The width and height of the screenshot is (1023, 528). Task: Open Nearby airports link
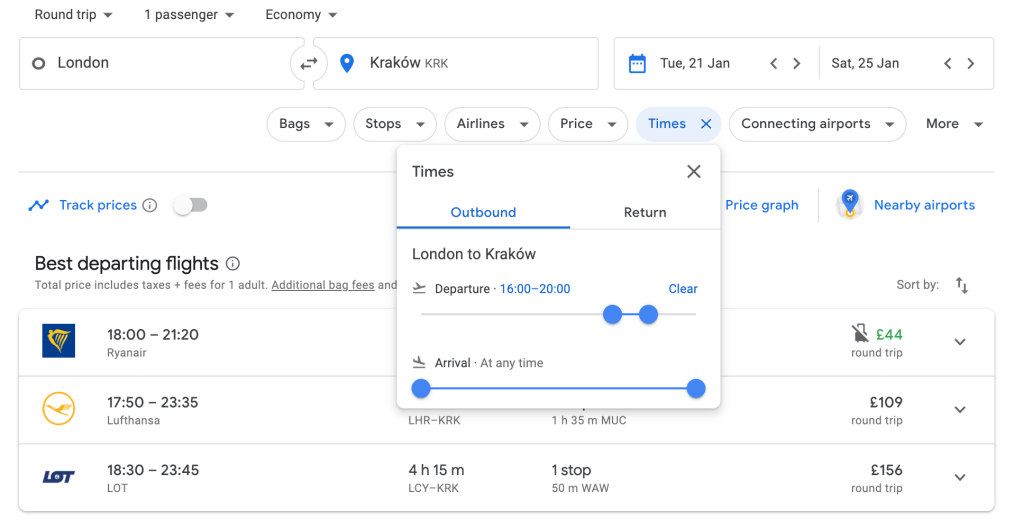pos(923,205)
